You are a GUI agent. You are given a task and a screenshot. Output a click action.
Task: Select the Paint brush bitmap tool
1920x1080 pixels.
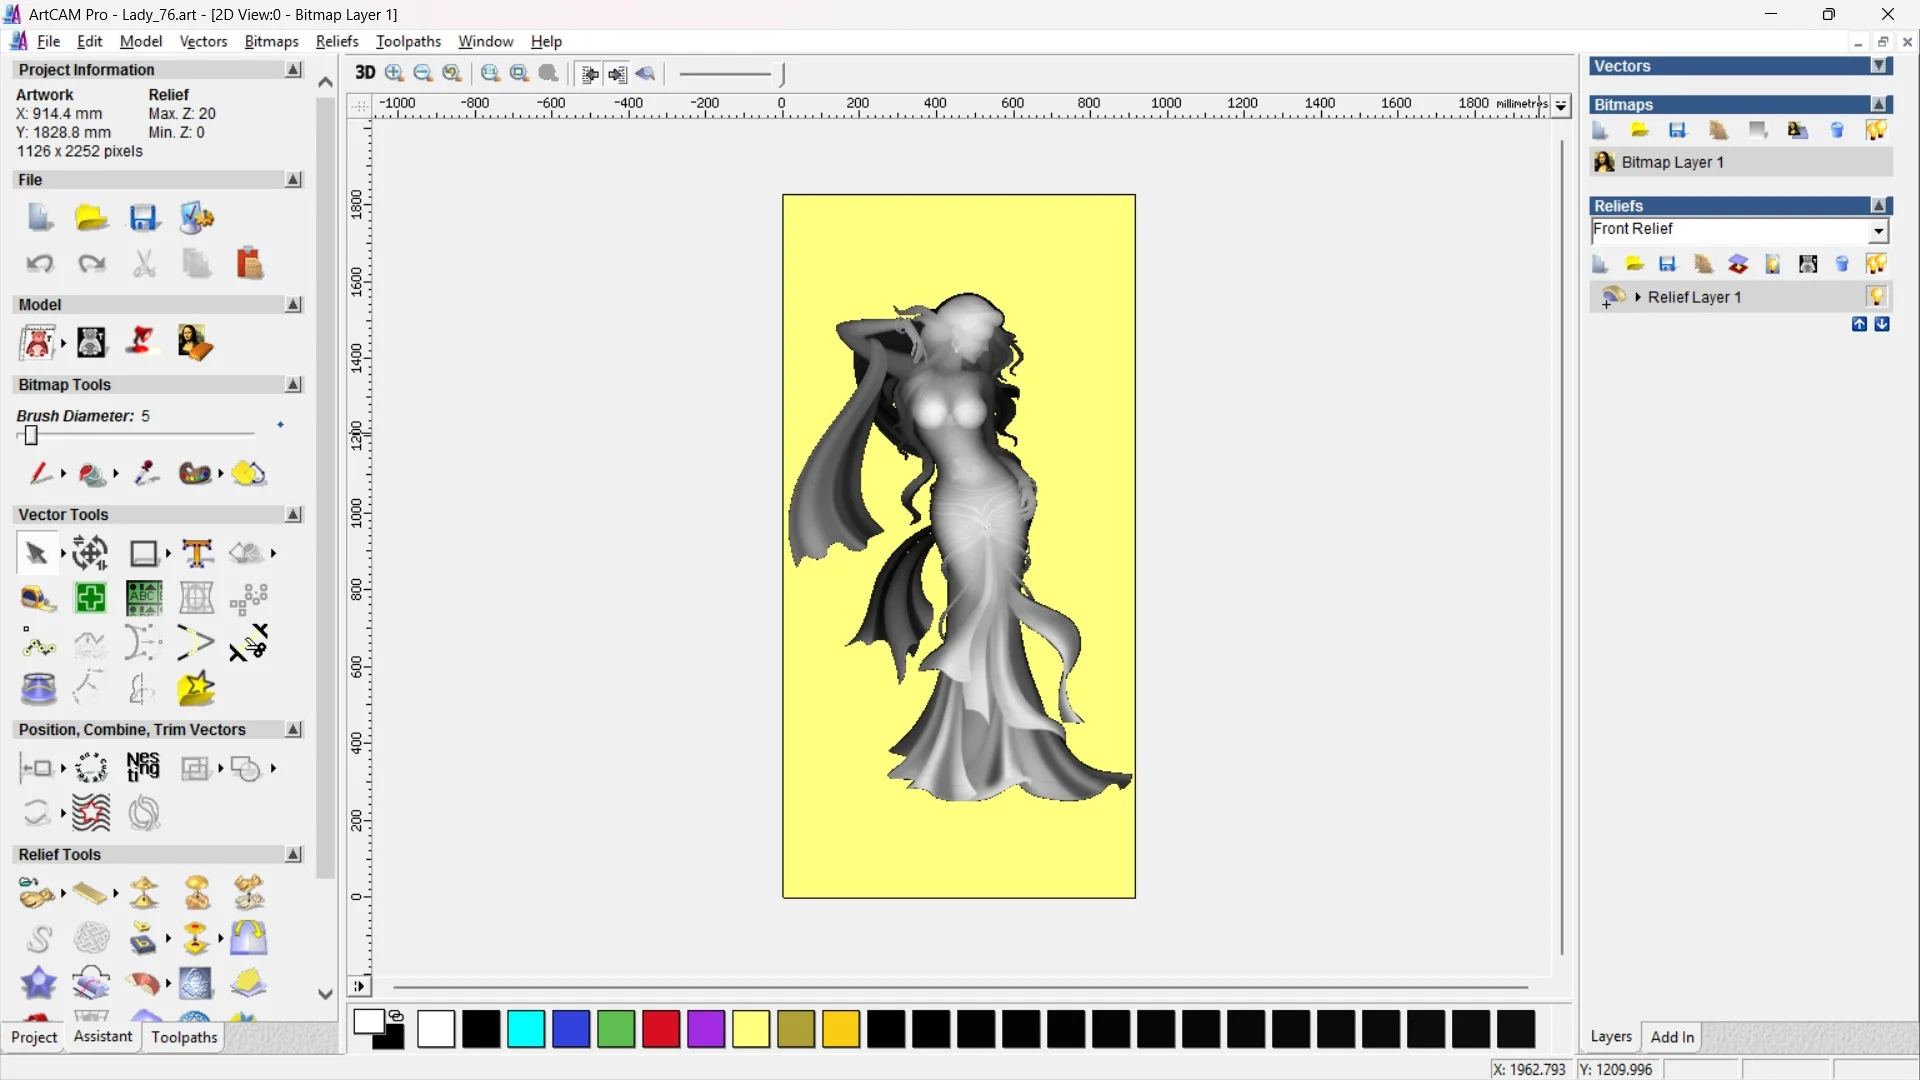click(x=39, y=473)
